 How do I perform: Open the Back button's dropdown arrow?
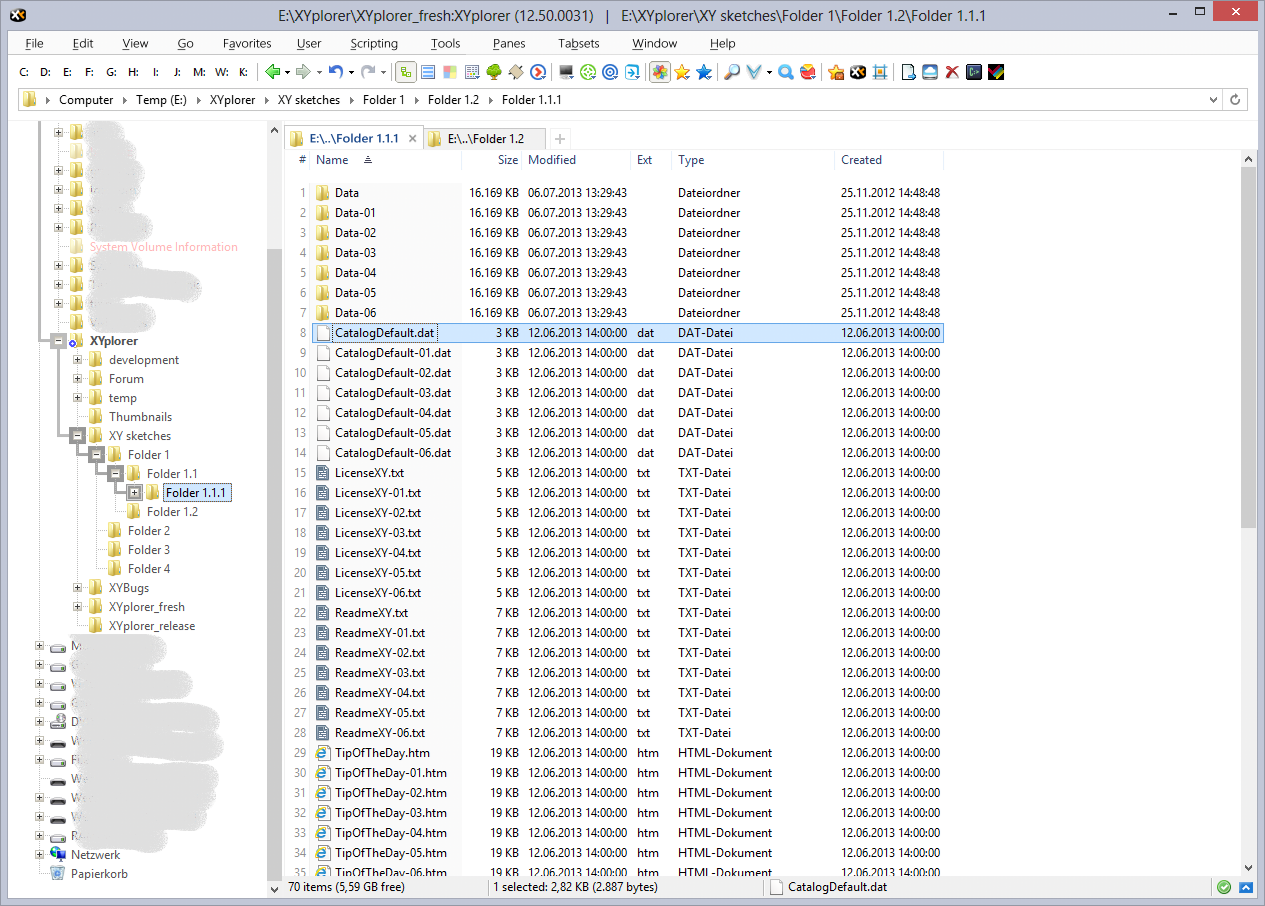[x=287, y=72]
